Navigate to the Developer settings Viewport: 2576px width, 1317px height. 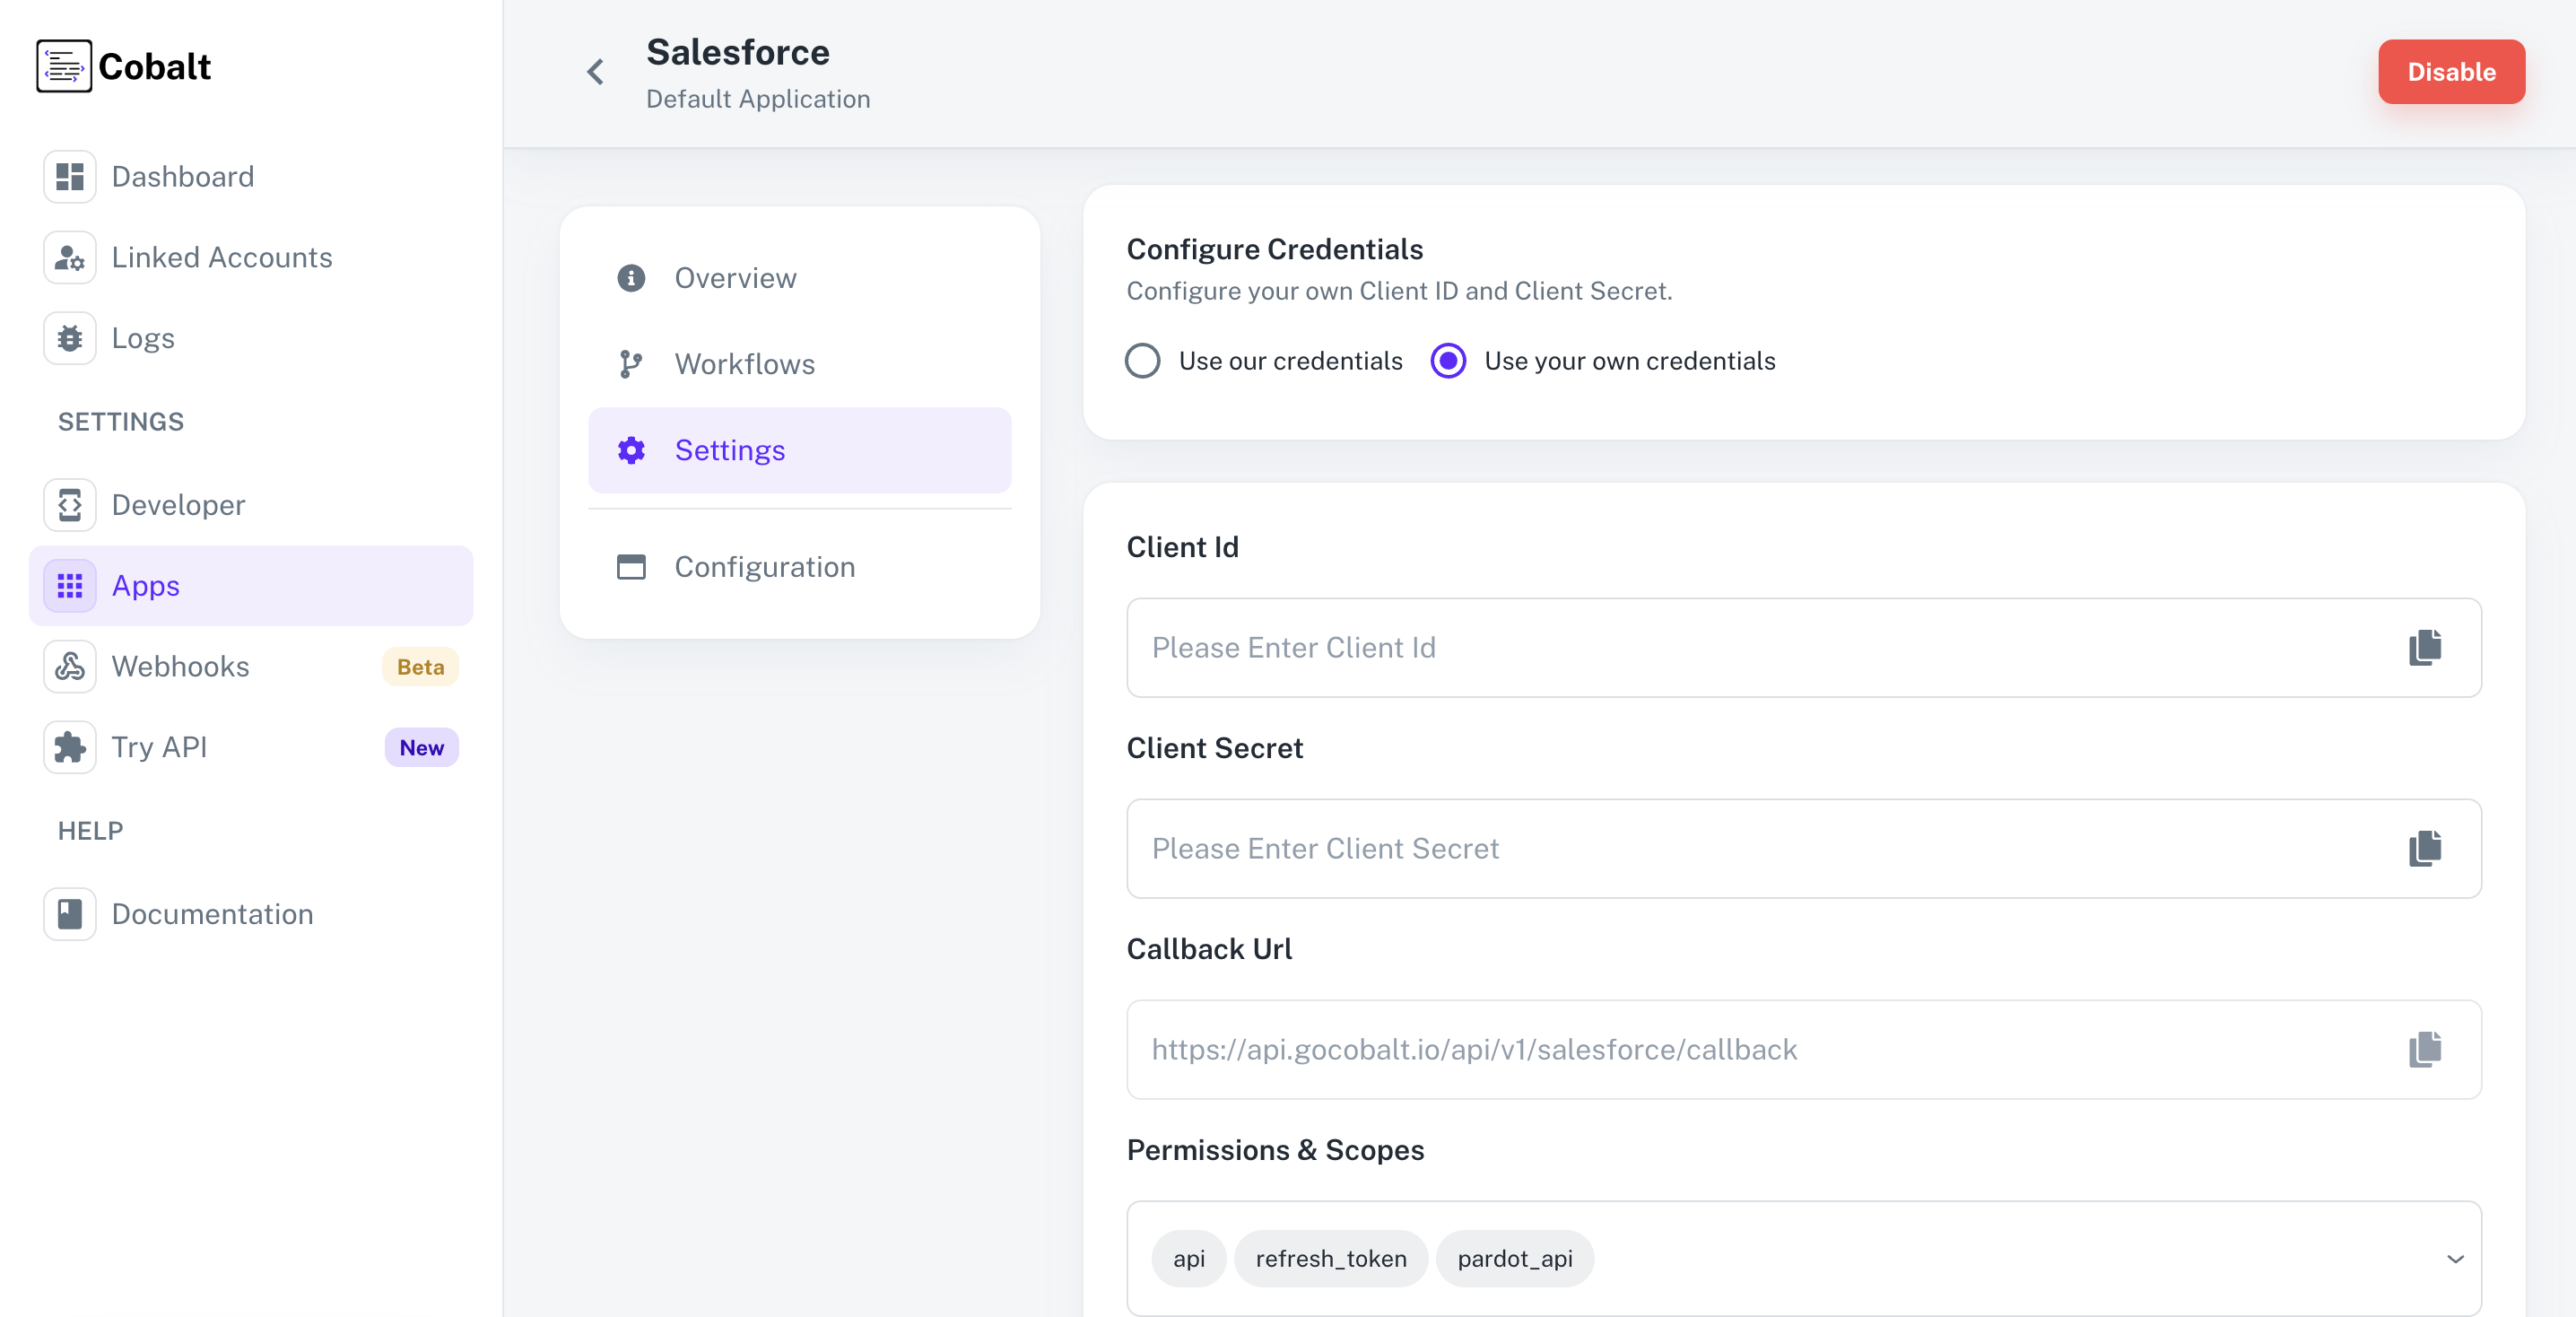click(176, 505)
